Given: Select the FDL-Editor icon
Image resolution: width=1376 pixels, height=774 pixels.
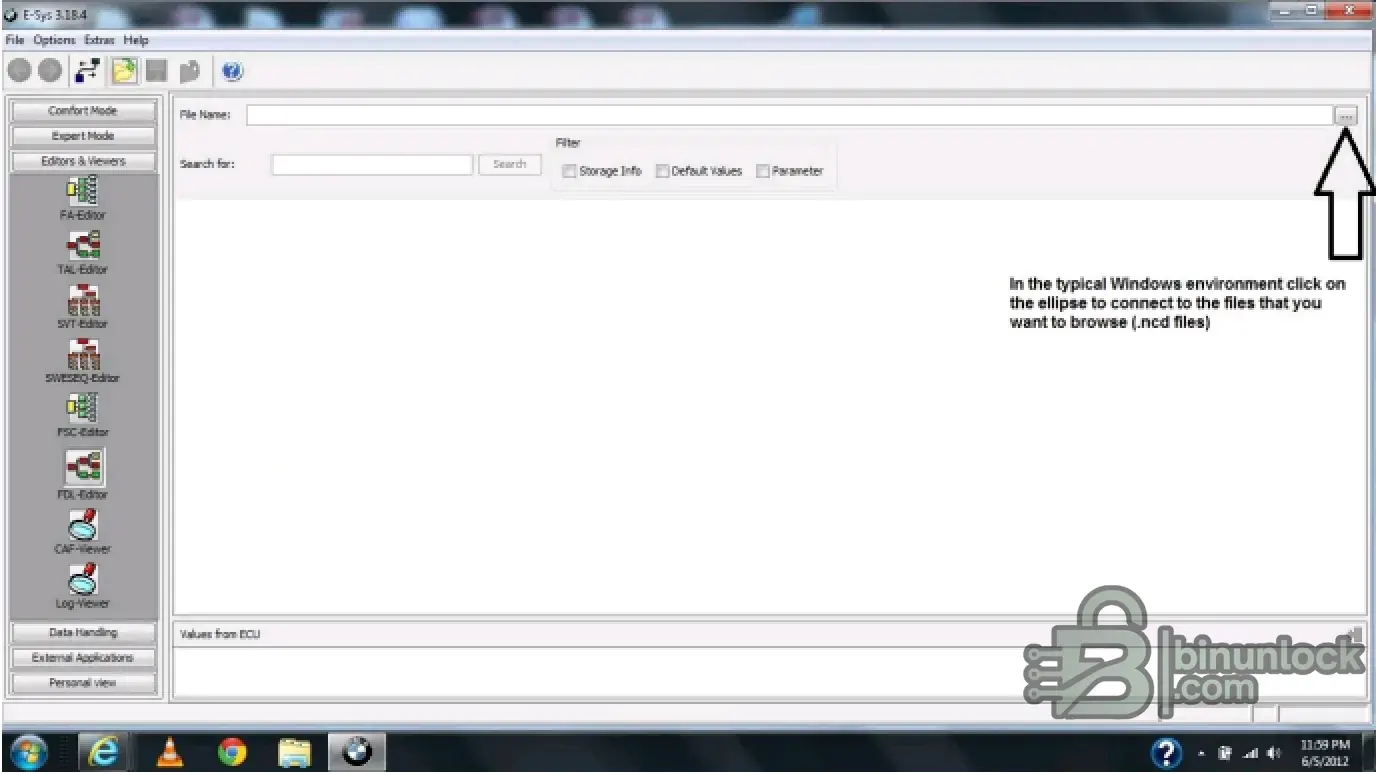Looking at the screenshot, I should (84, 466).
